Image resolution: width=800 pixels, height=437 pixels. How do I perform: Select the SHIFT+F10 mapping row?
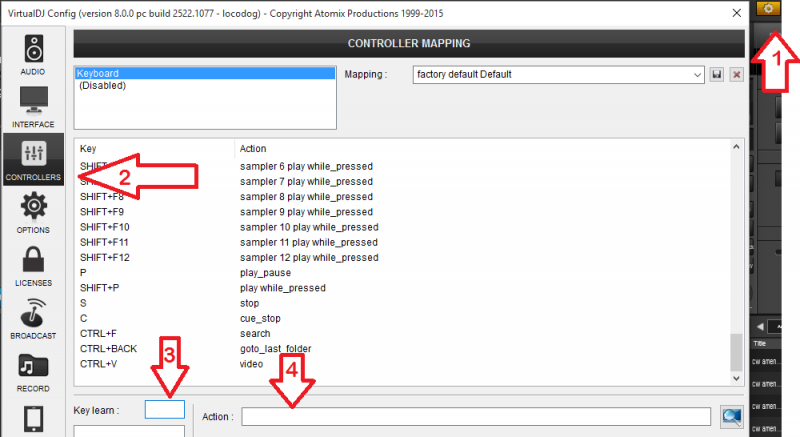pyautogui.click(x=403, y=227)
